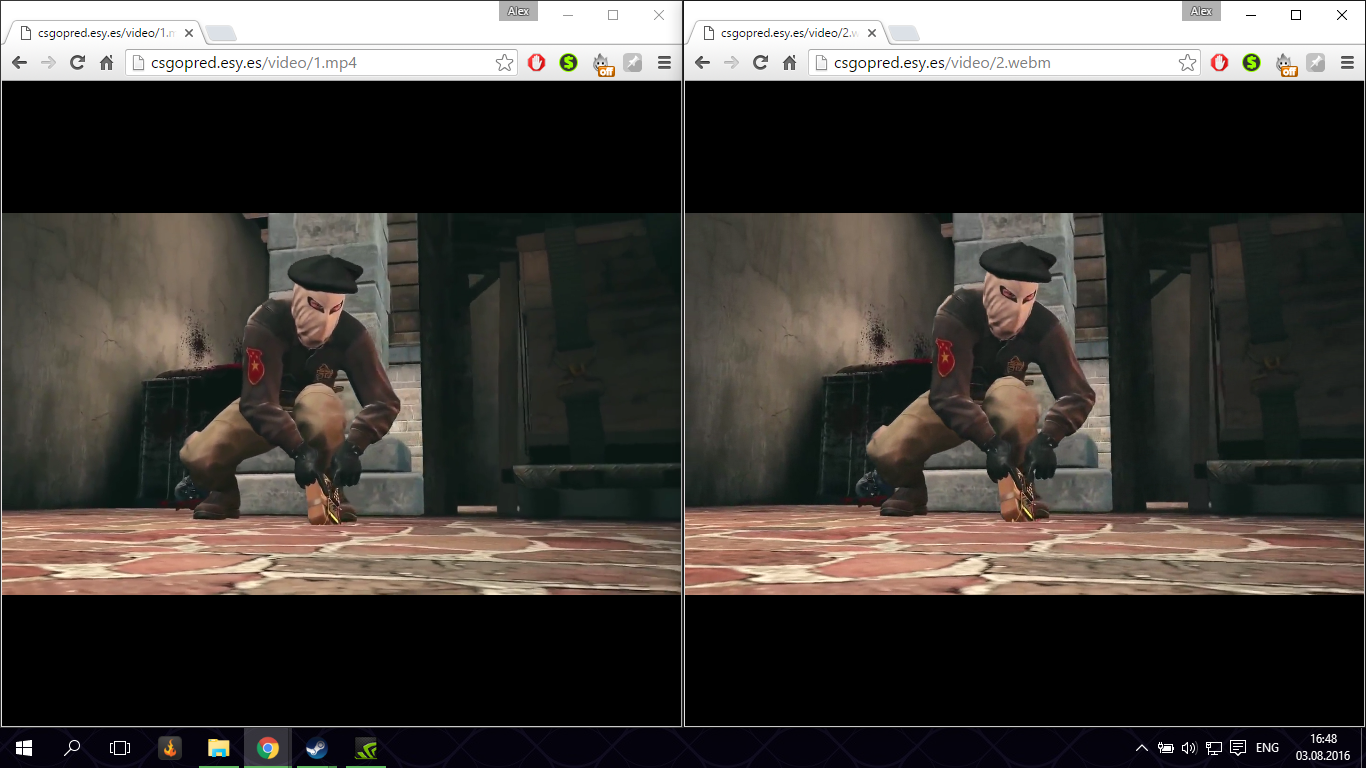Viewport: 1366px width, 768px height.
Task: Click grey pin extension in left window
Action: pos(633,63)
